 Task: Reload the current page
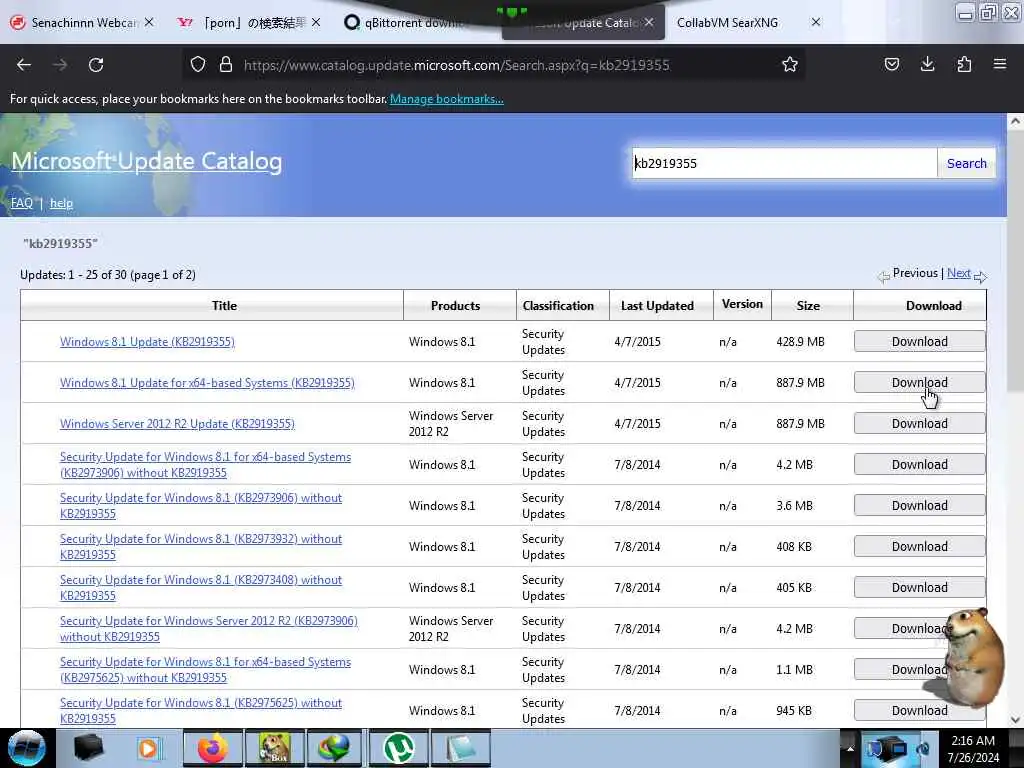[x=96, y=65]
